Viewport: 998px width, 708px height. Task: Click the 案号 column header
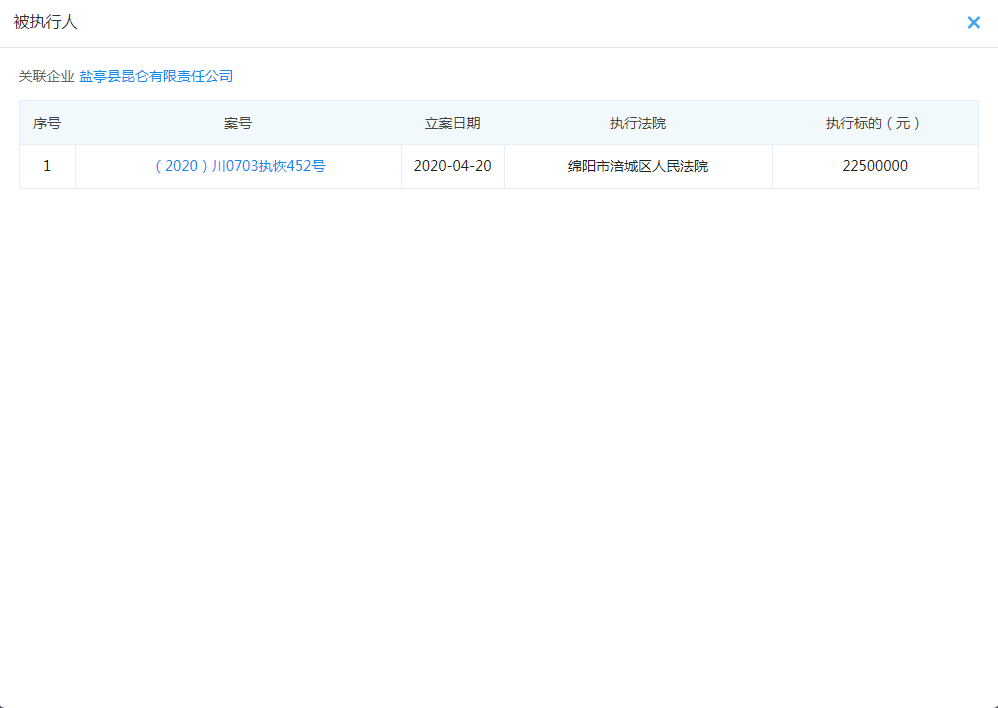[x=238, y=123]
